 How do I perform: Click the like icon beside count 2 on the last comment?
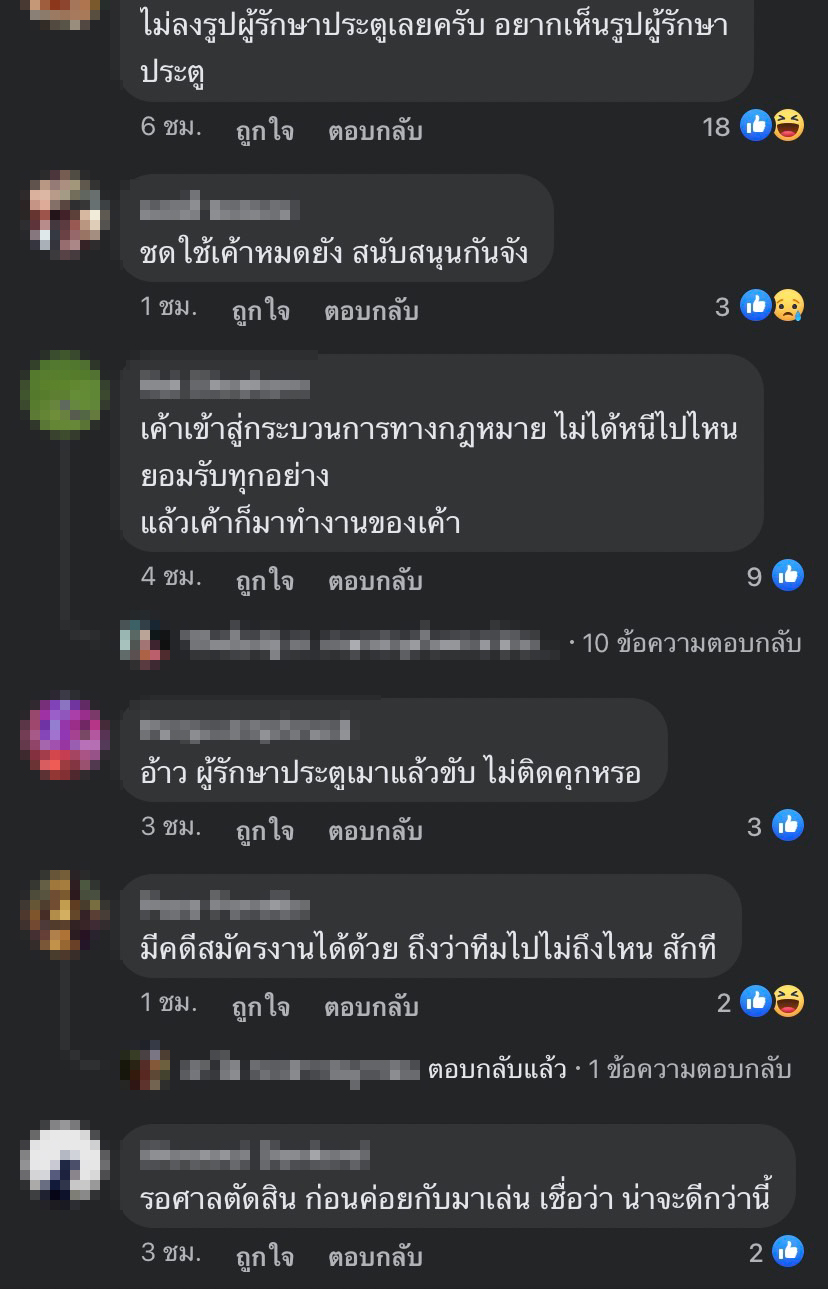click(788, 1252)
